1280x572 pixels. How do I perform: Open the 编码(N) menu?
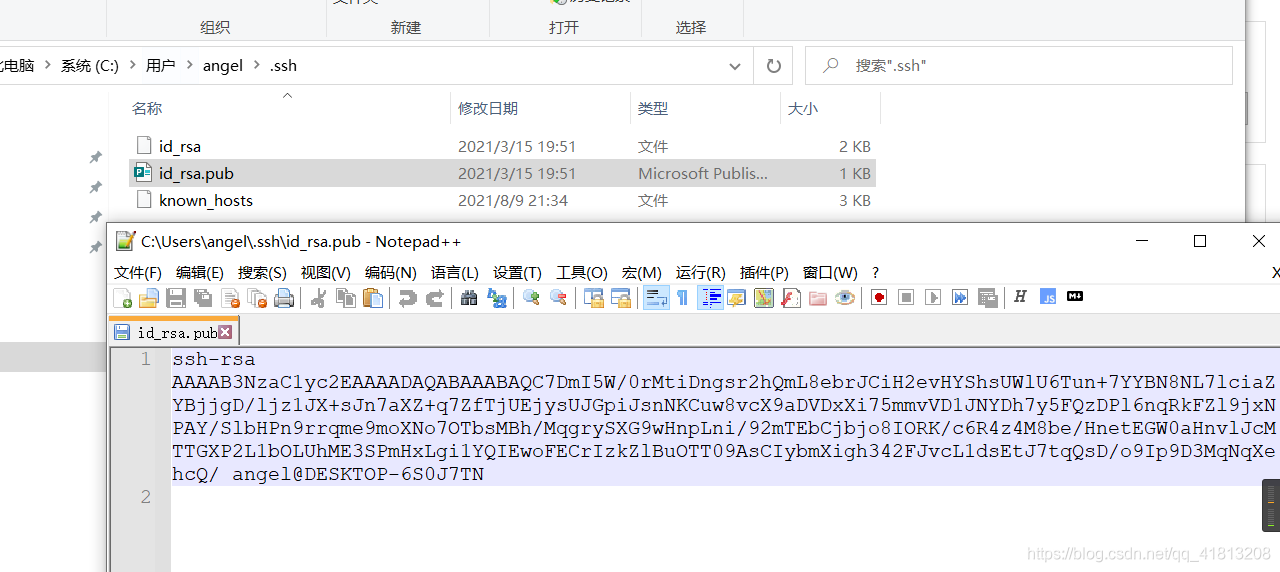pyautogui.click(x=391, y=273)
